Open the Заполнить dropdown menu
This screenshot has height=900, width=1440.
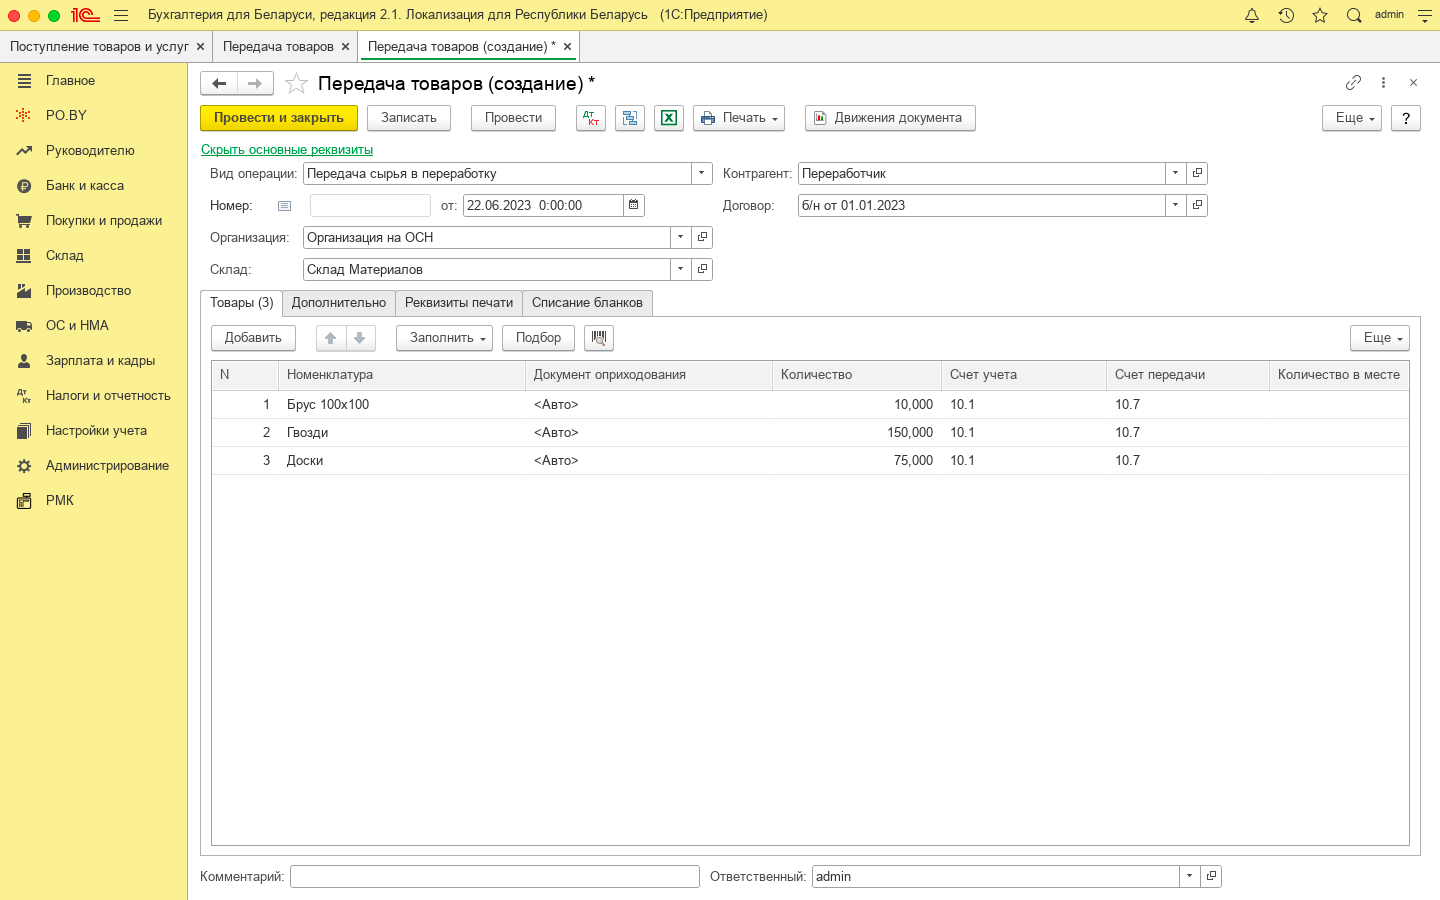click(444, 338)
